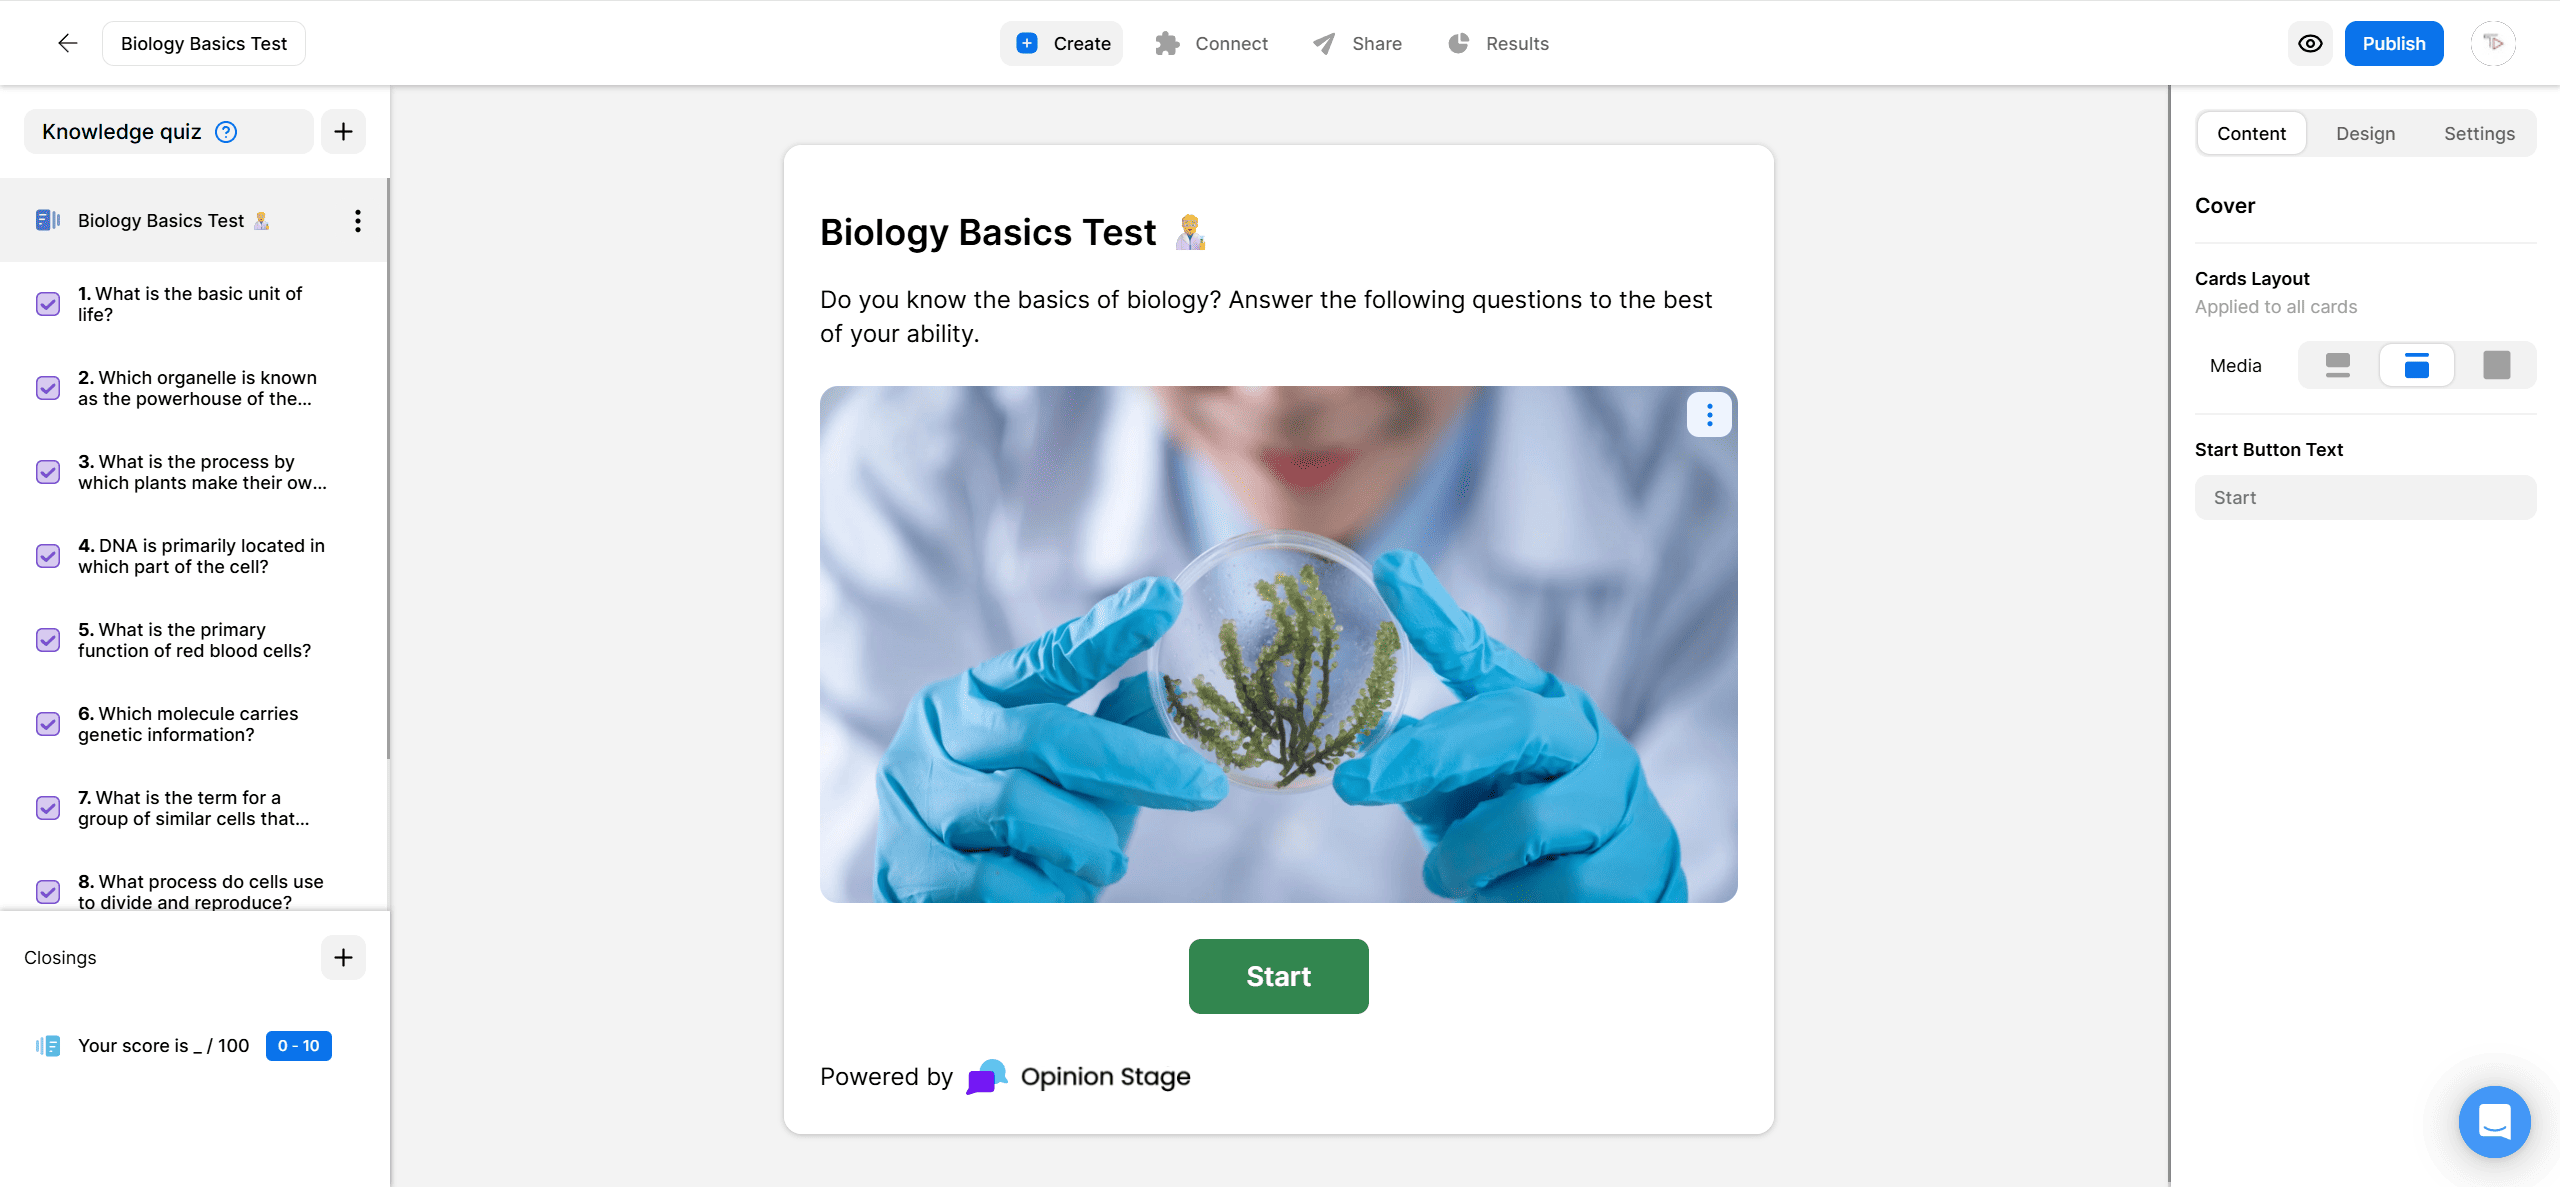
Task: Switch to the Design tab
Action: (2366, 133)
